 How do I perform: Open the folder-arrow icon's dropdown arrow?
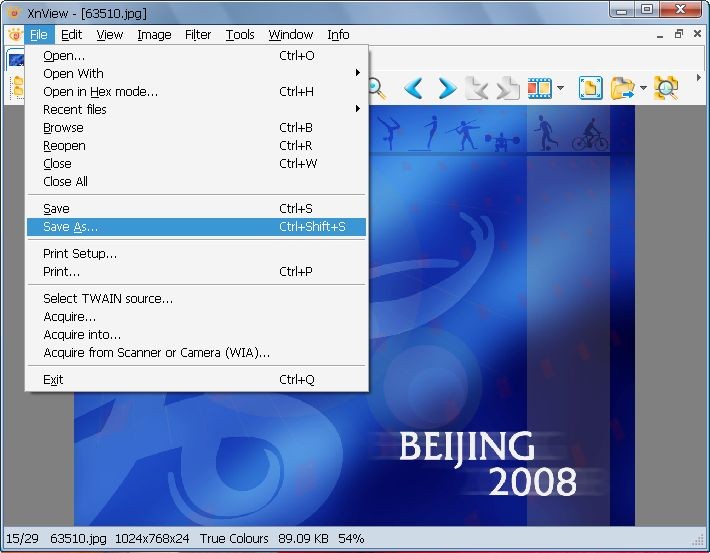coord(643,88)
